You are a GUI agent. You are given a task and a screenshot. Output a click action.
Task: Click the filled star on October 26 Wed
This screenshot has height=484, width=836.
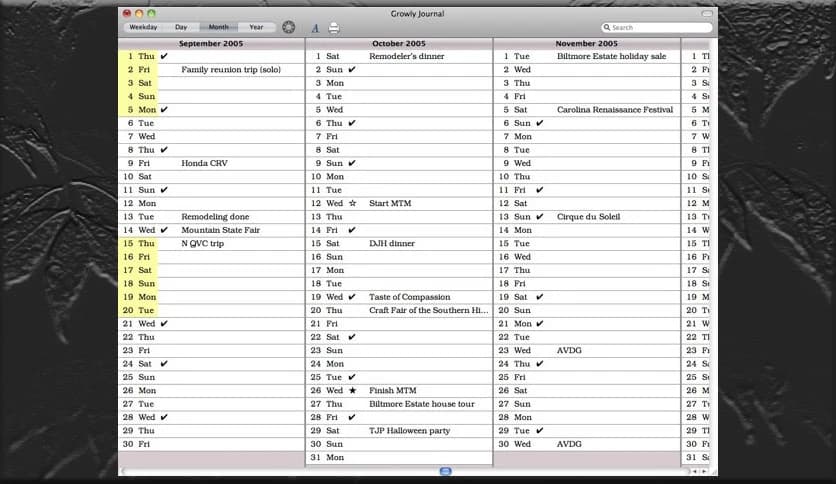tap(352, 390)
